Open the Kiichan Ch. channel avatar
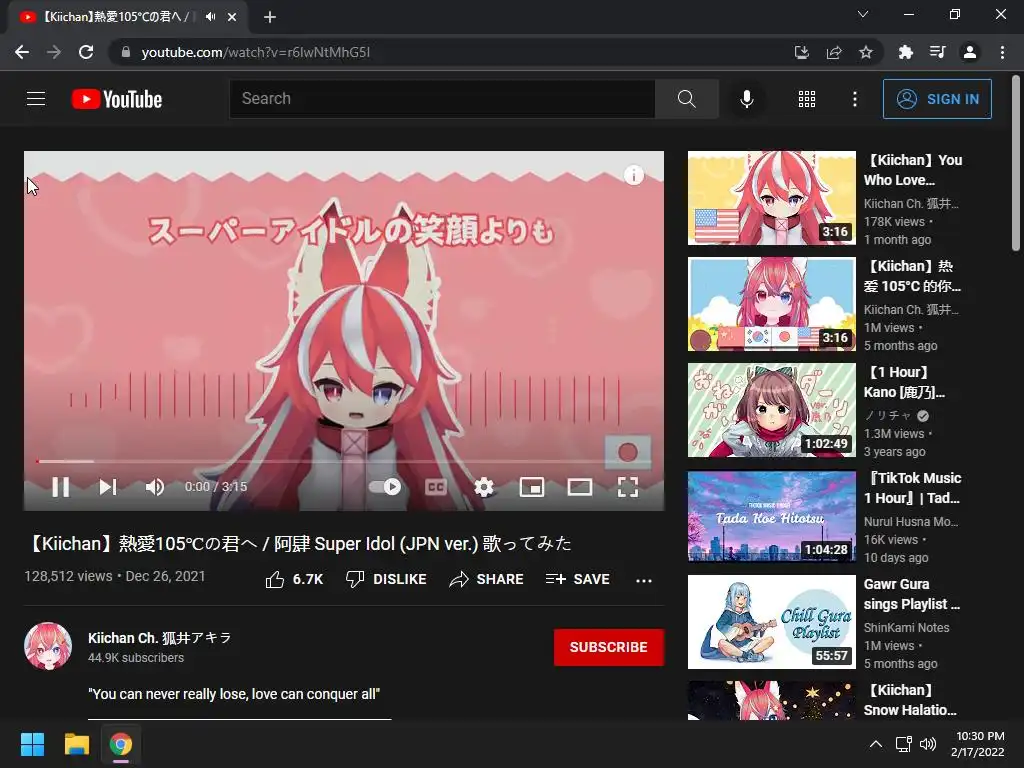The height and width of the screenshot is (768, 1024). [x=48, y=646]
